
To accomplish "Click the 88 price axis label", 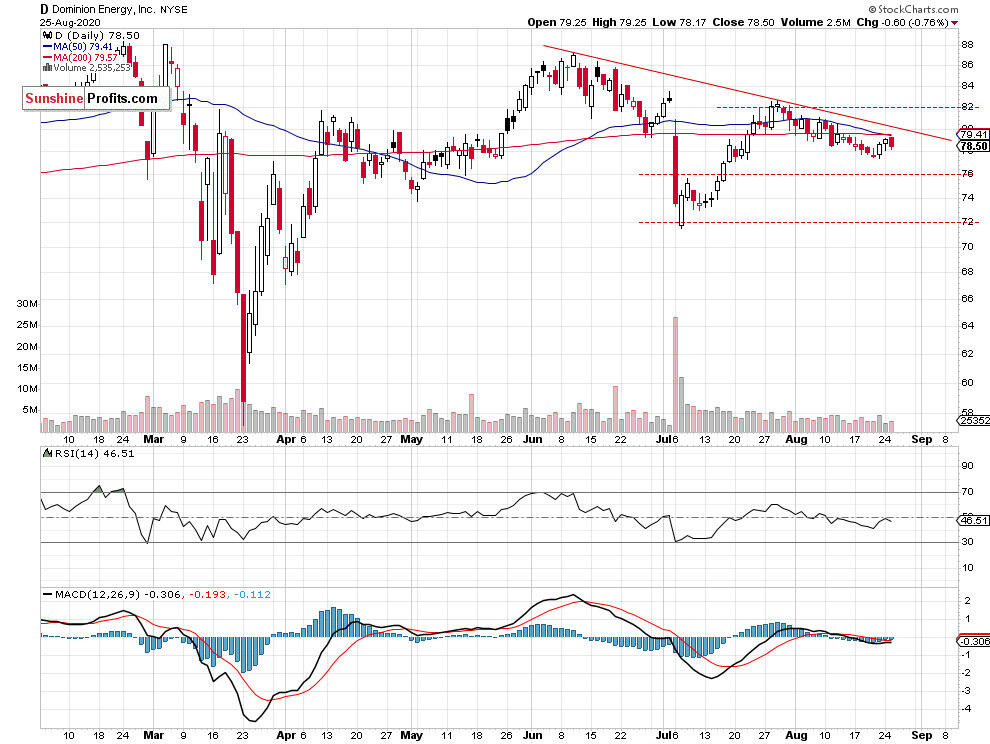I will coord(967,44).
